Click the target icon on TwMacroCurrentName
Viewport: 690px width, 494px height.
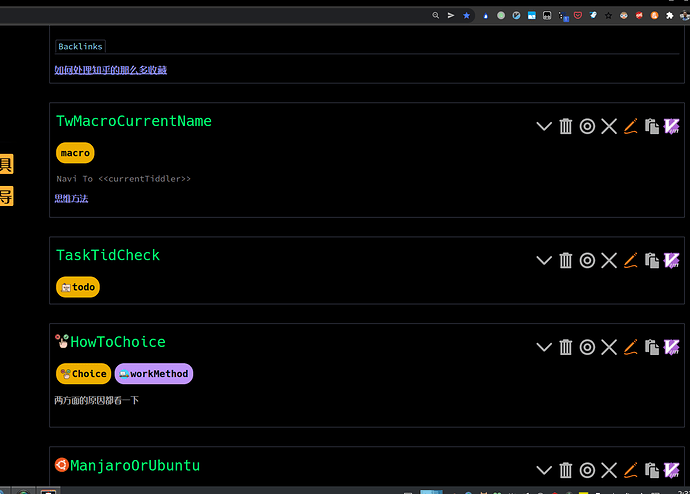pyautogui.click(x=587, y=127)
